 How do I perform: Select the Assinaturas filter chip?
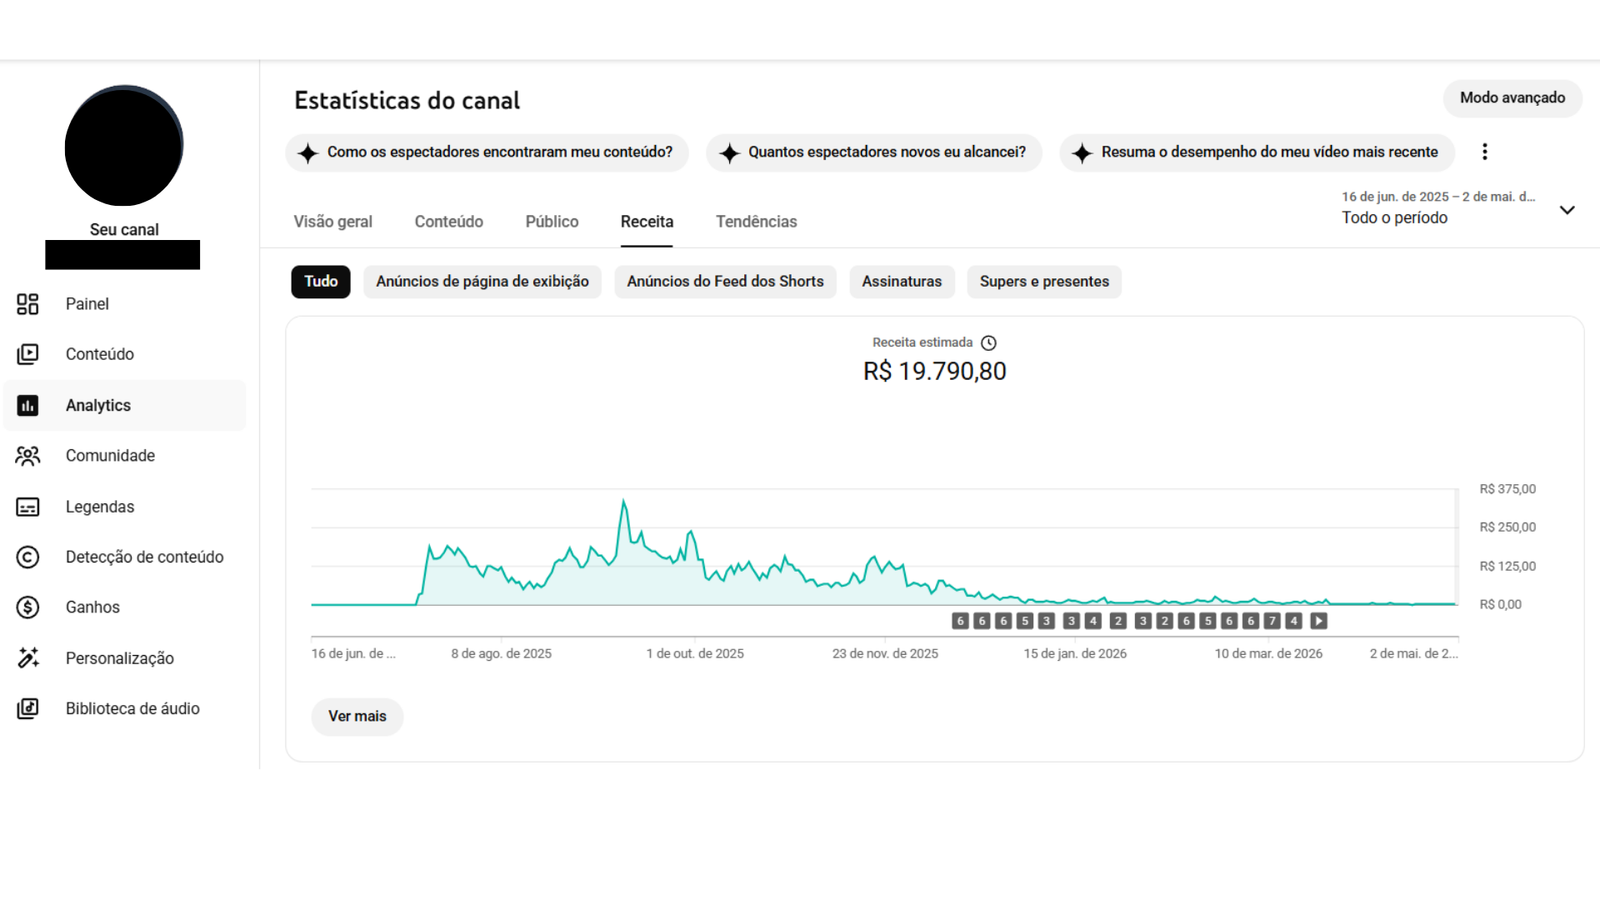tap(902, 282)
